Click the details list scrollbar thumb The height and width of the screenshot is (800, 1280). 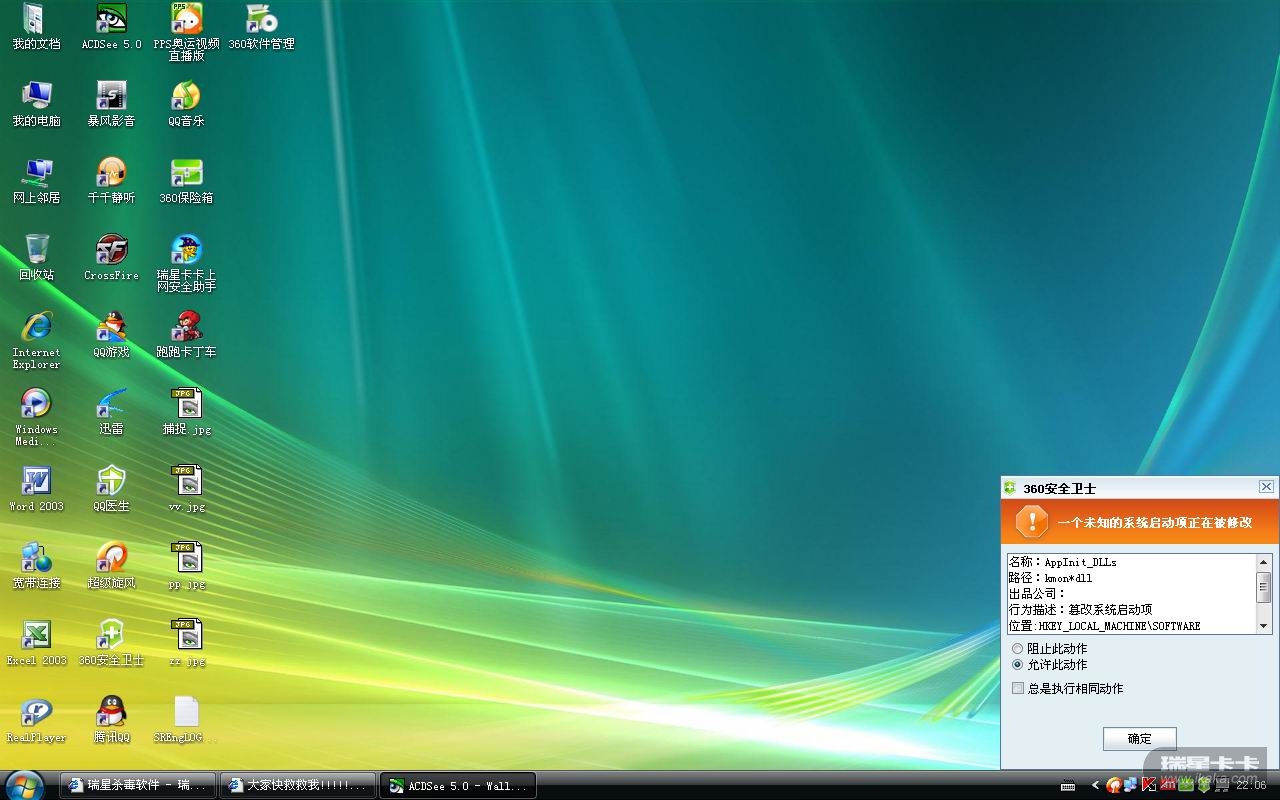coord(1264,587)
